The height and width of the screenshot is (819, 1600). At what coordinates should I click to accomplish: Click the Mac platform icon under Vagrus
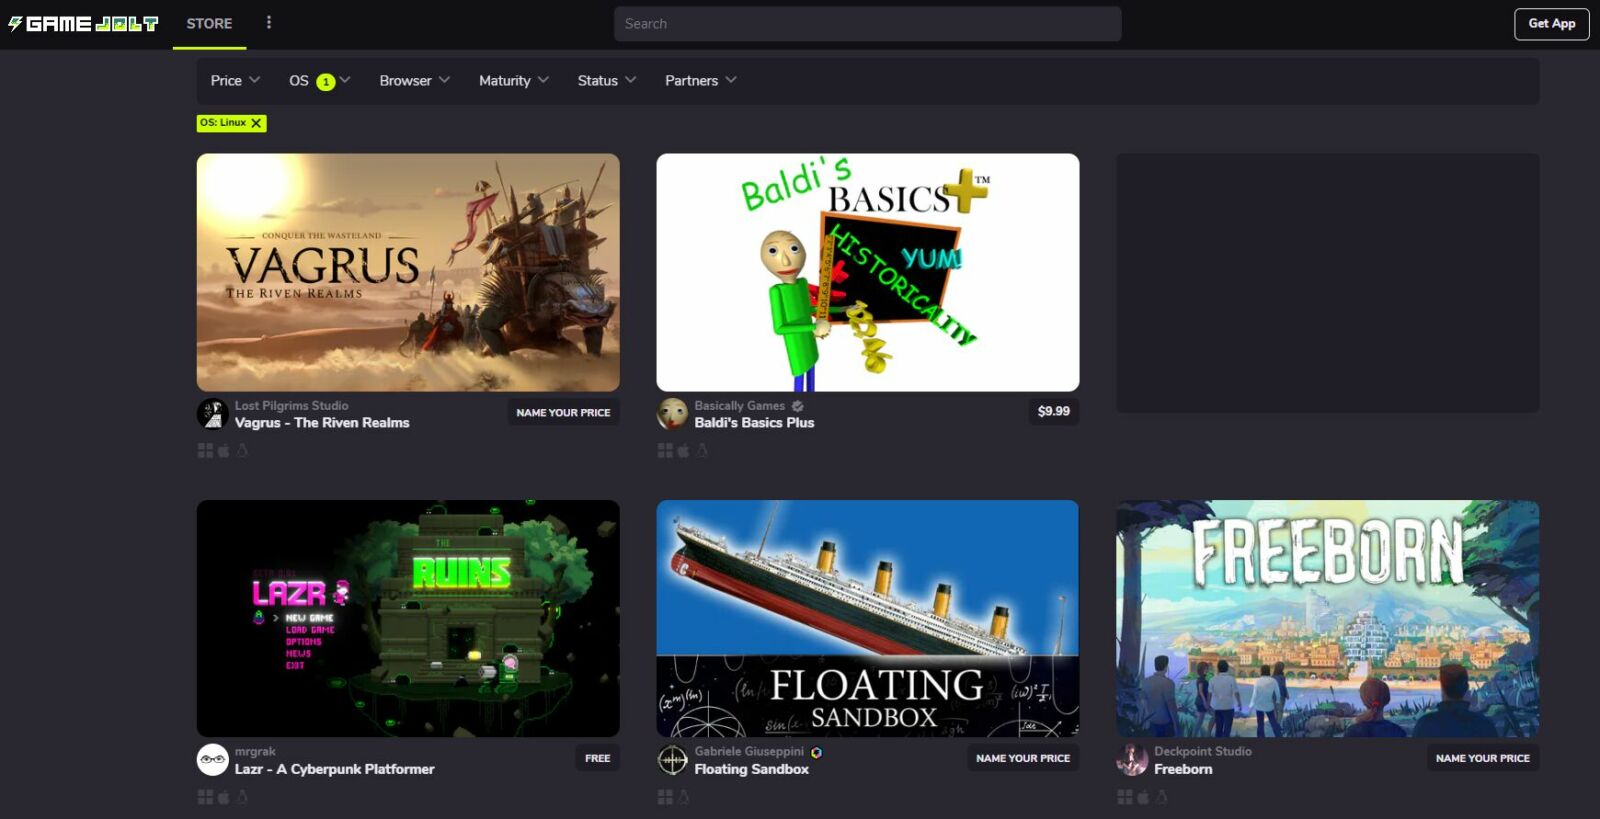224,451
